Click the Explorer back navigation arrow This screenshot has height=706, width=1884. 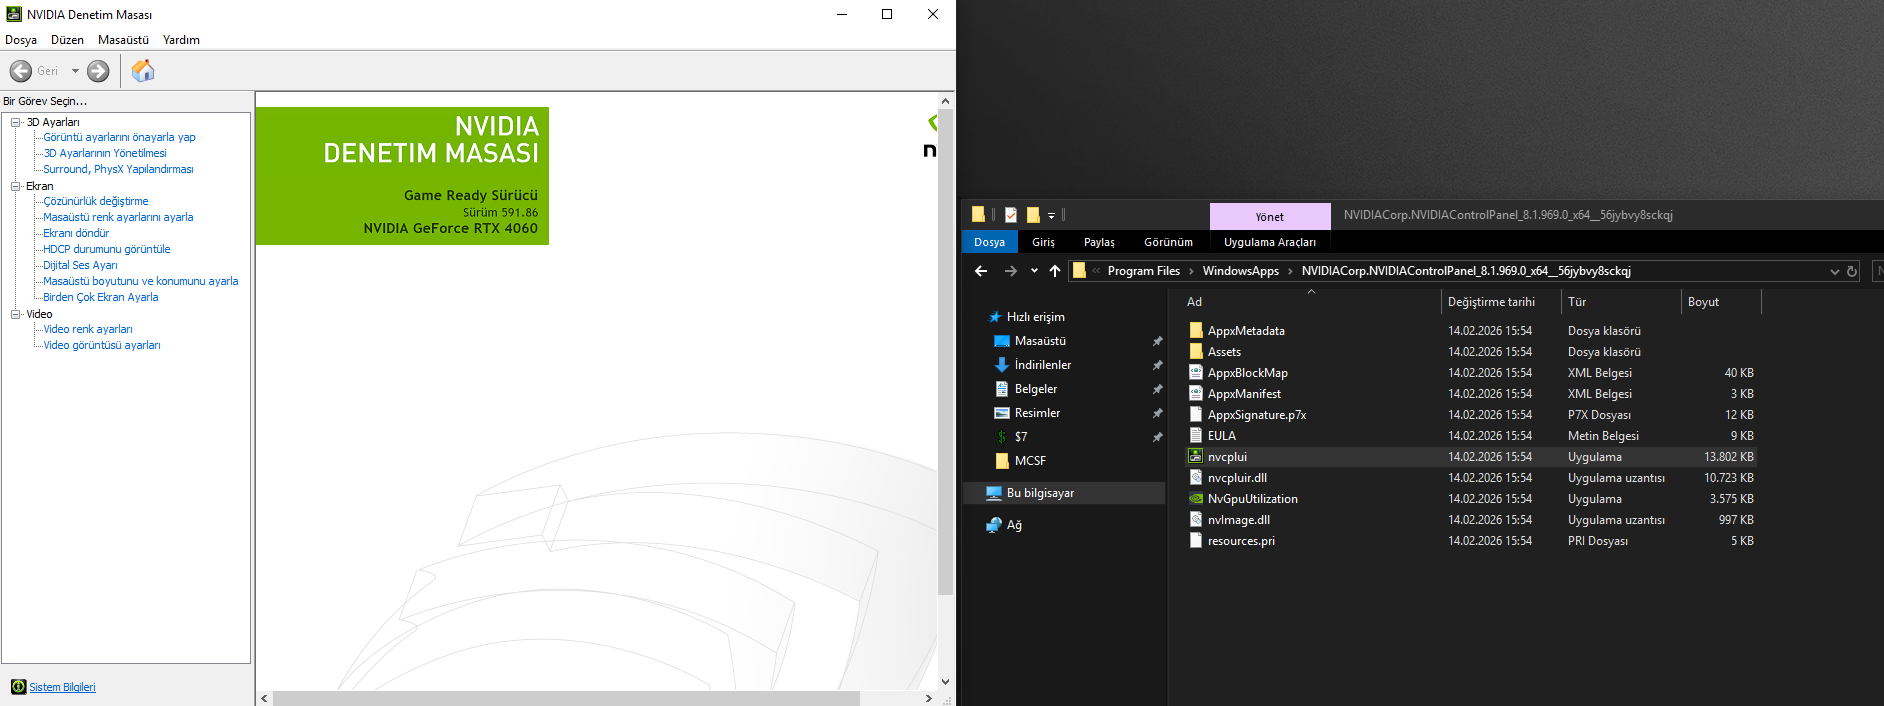pyautogui.click(x=981, y=271)
